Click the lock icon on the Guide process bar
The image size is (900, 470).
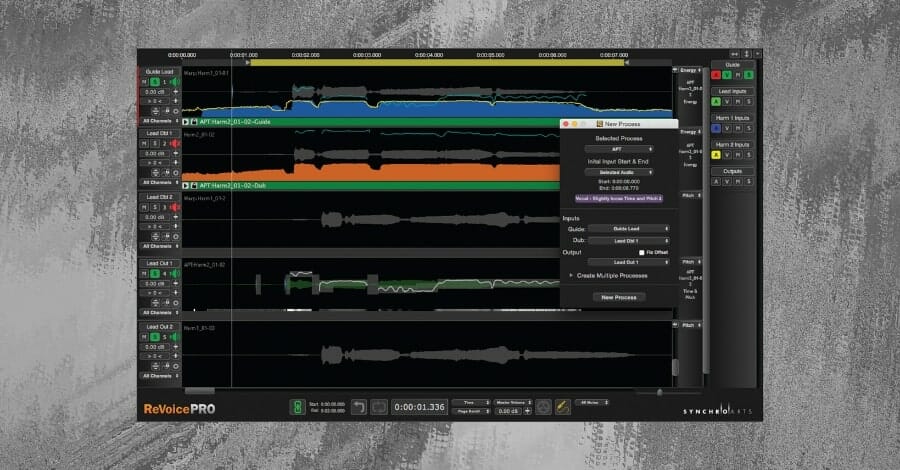tap(194, 122)
